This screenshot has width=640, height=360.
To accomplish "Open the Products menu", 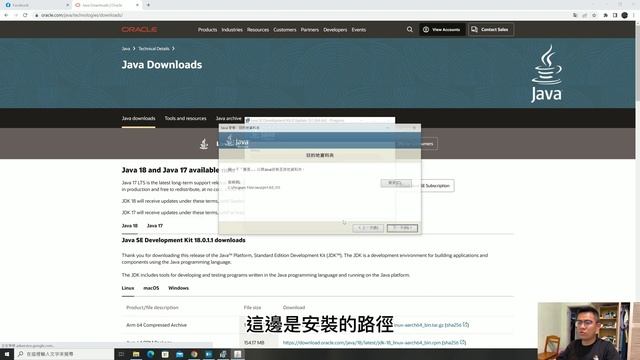I will coord(207,30).
